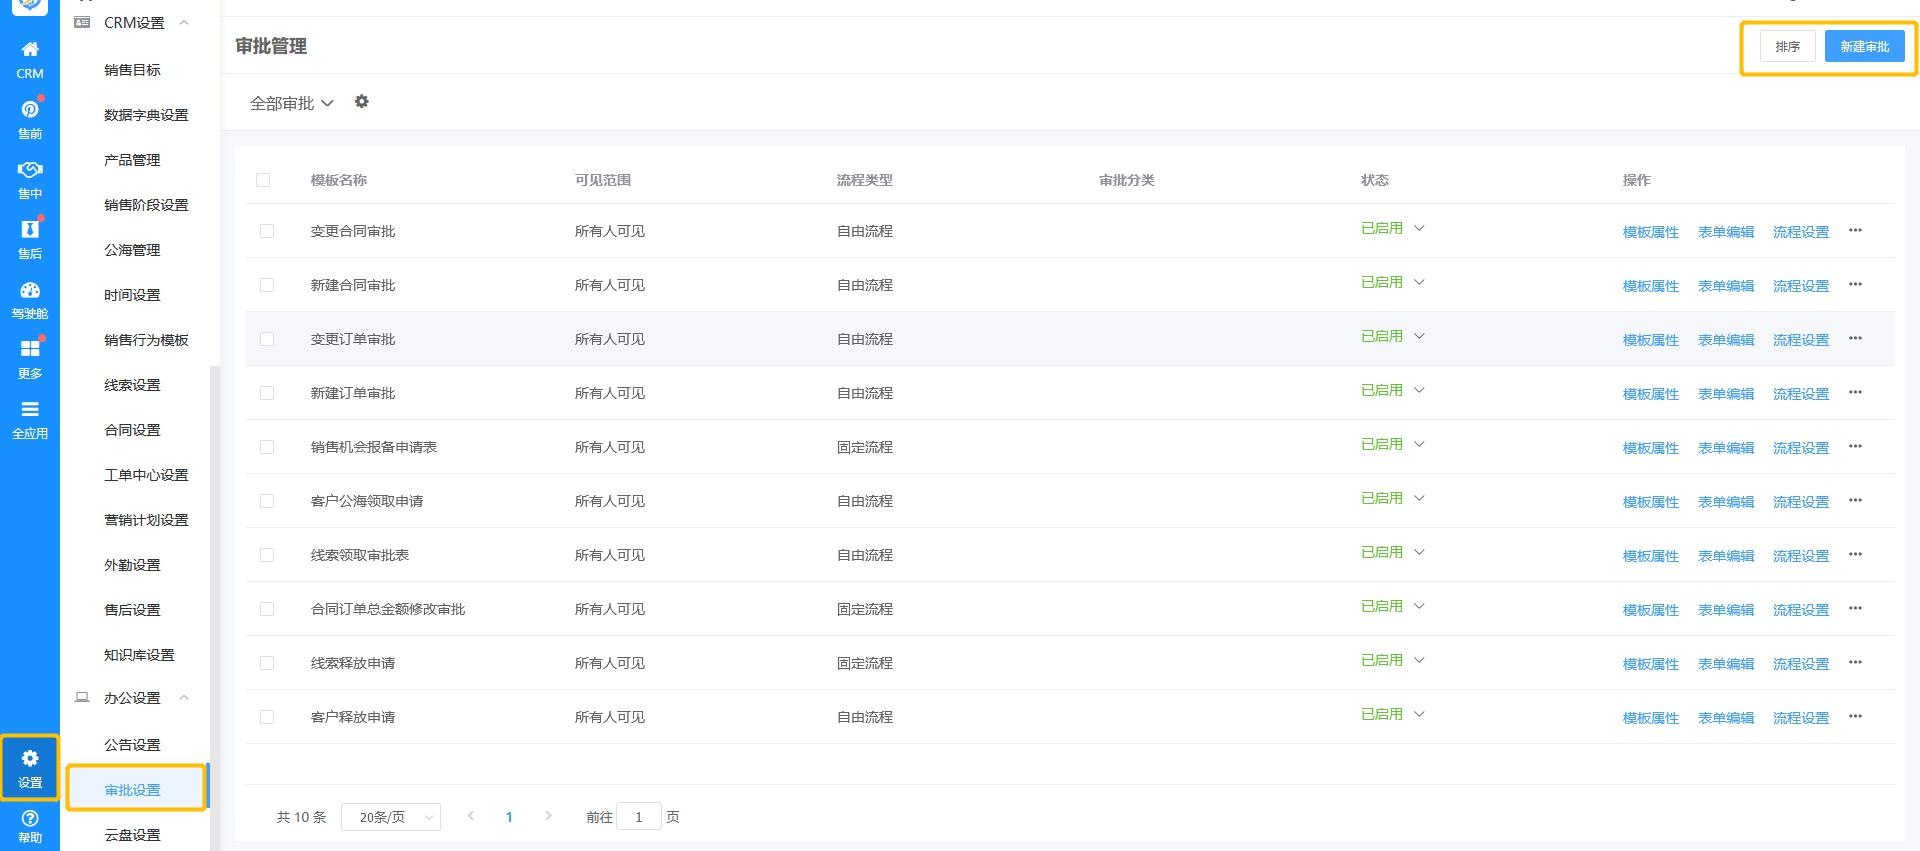Screen dimensions: 1920x851
Task: Expand the 全部审批 filter dropdown
Action: (291, 103)
